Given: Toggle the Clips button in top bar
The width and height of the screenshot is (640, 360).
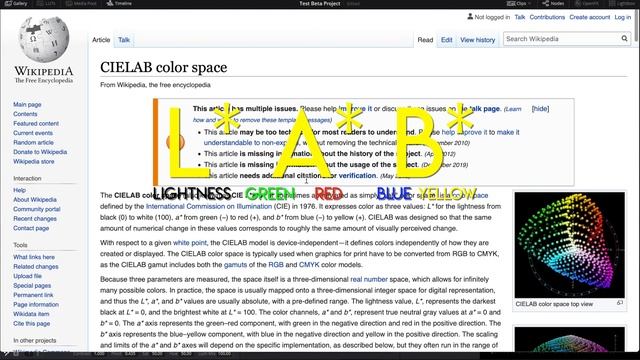Looking at the screenshot, I should 516,3.
